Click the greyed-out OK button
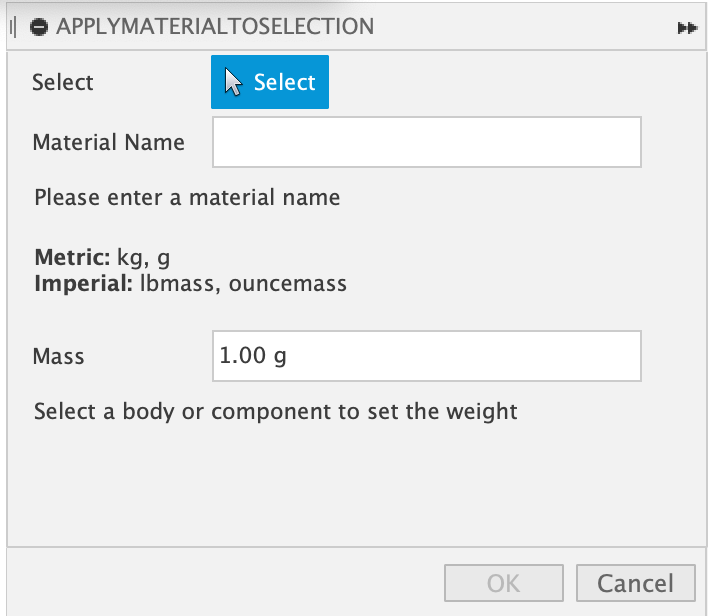This screenshot has width=708, height=616. pyautogui.click(x=505, y=583)
